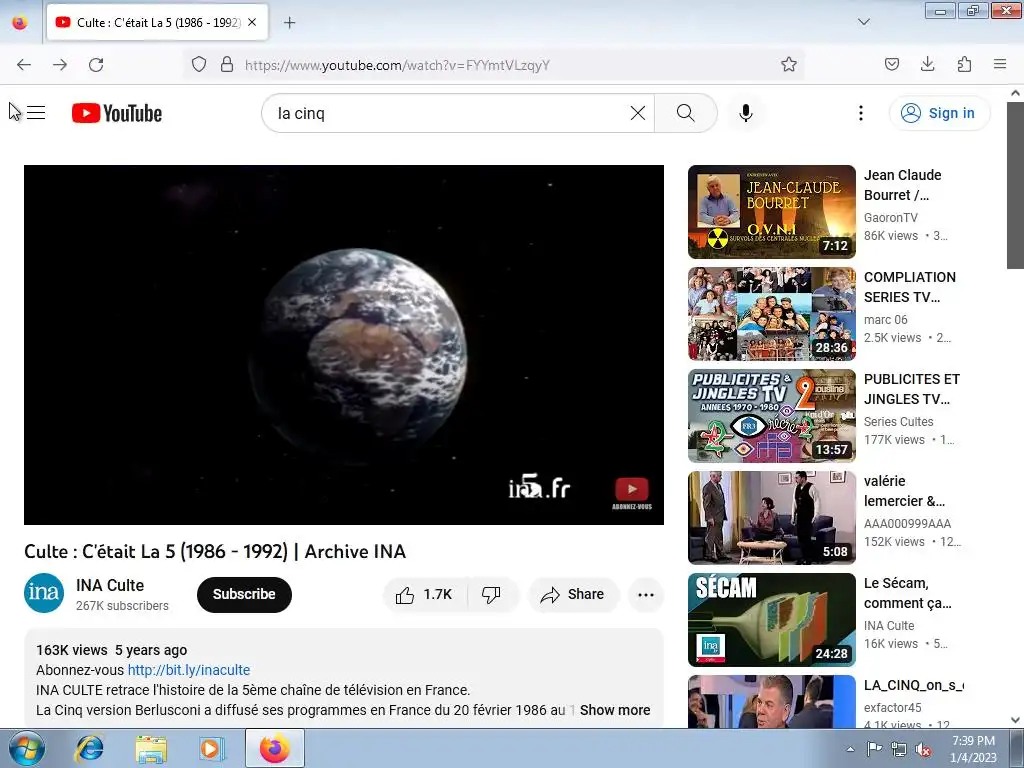The height and width of the screenshot is (768, 1024).
Task: Open the Windows Start menu
Action: point(26,748)
